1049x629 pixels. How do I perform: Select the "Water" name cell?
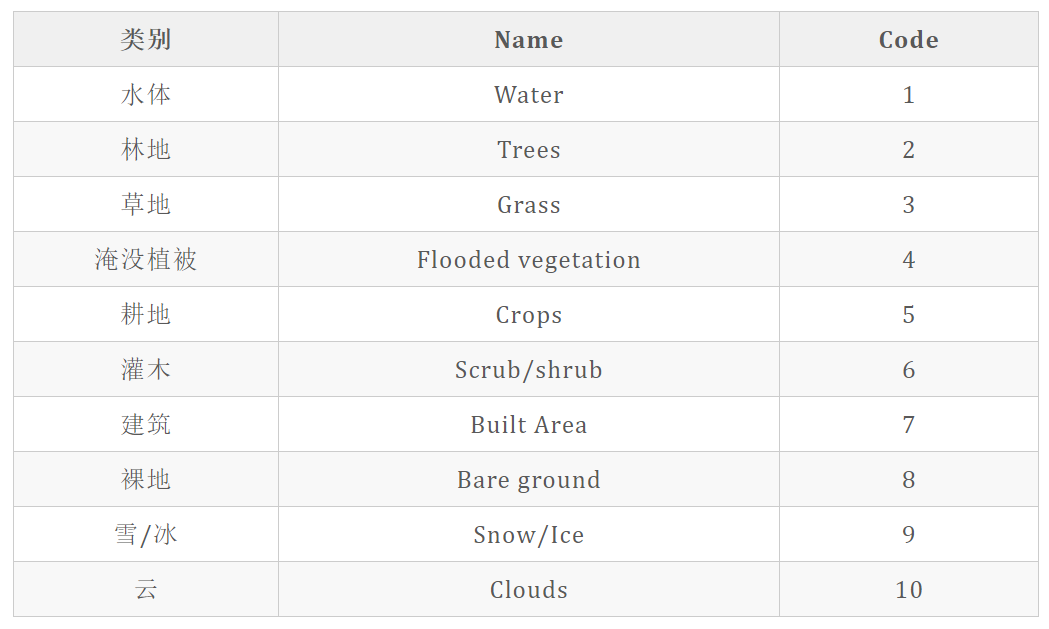(528, 95)
